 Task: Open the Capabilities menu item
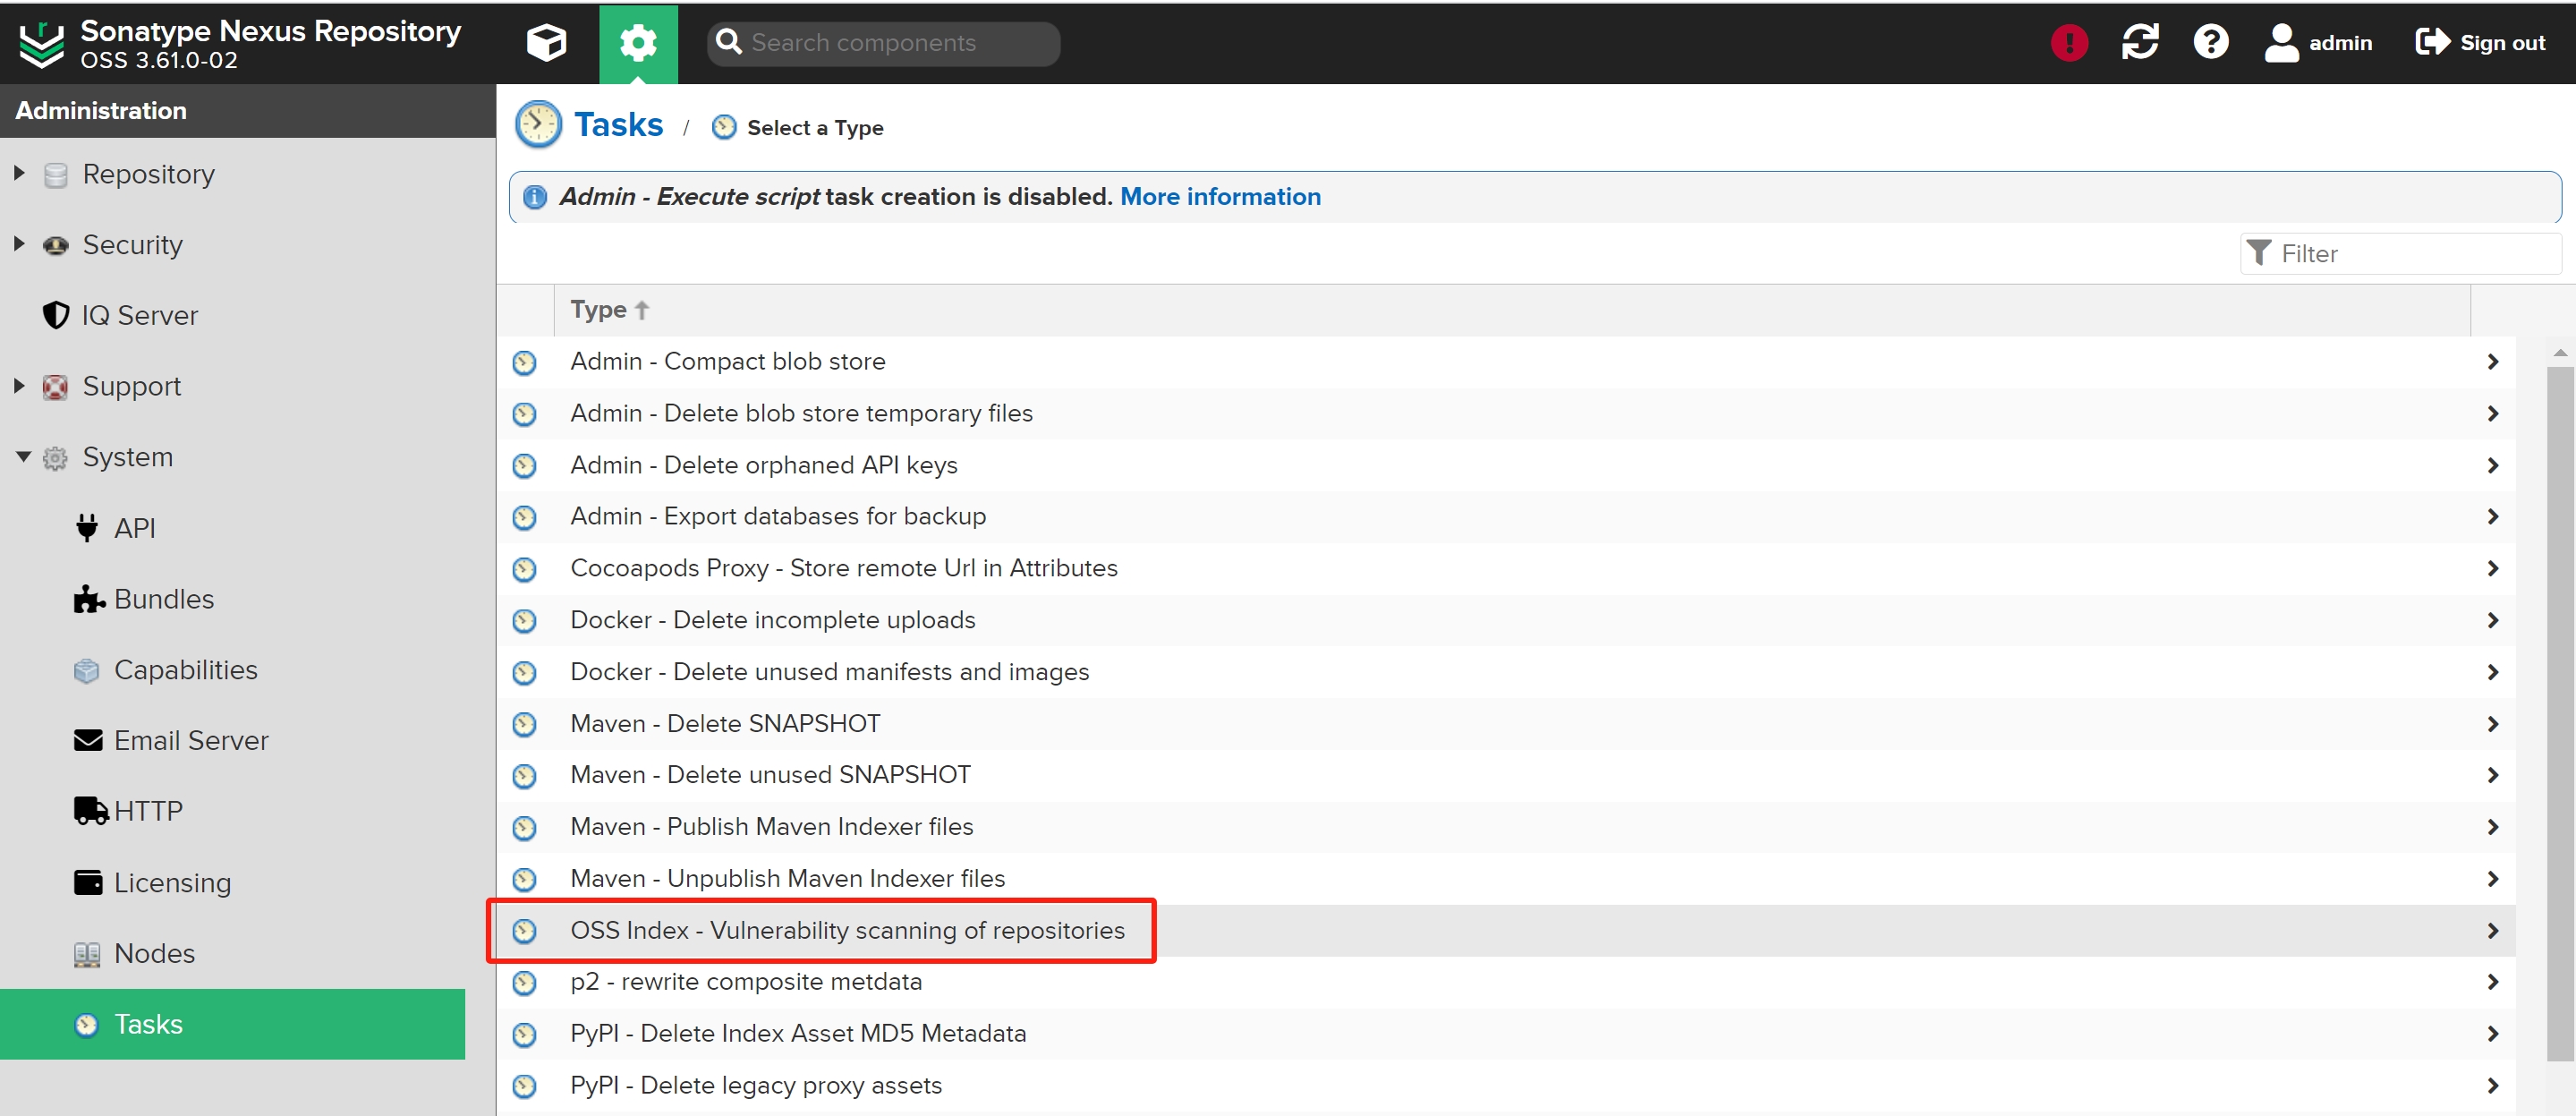click(x=185, y=669)
